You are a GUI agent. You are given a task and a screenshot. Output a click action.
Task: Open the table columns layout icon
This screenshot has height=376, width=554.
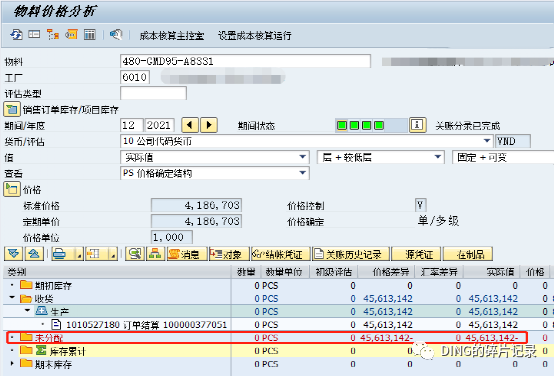(90, 35)
